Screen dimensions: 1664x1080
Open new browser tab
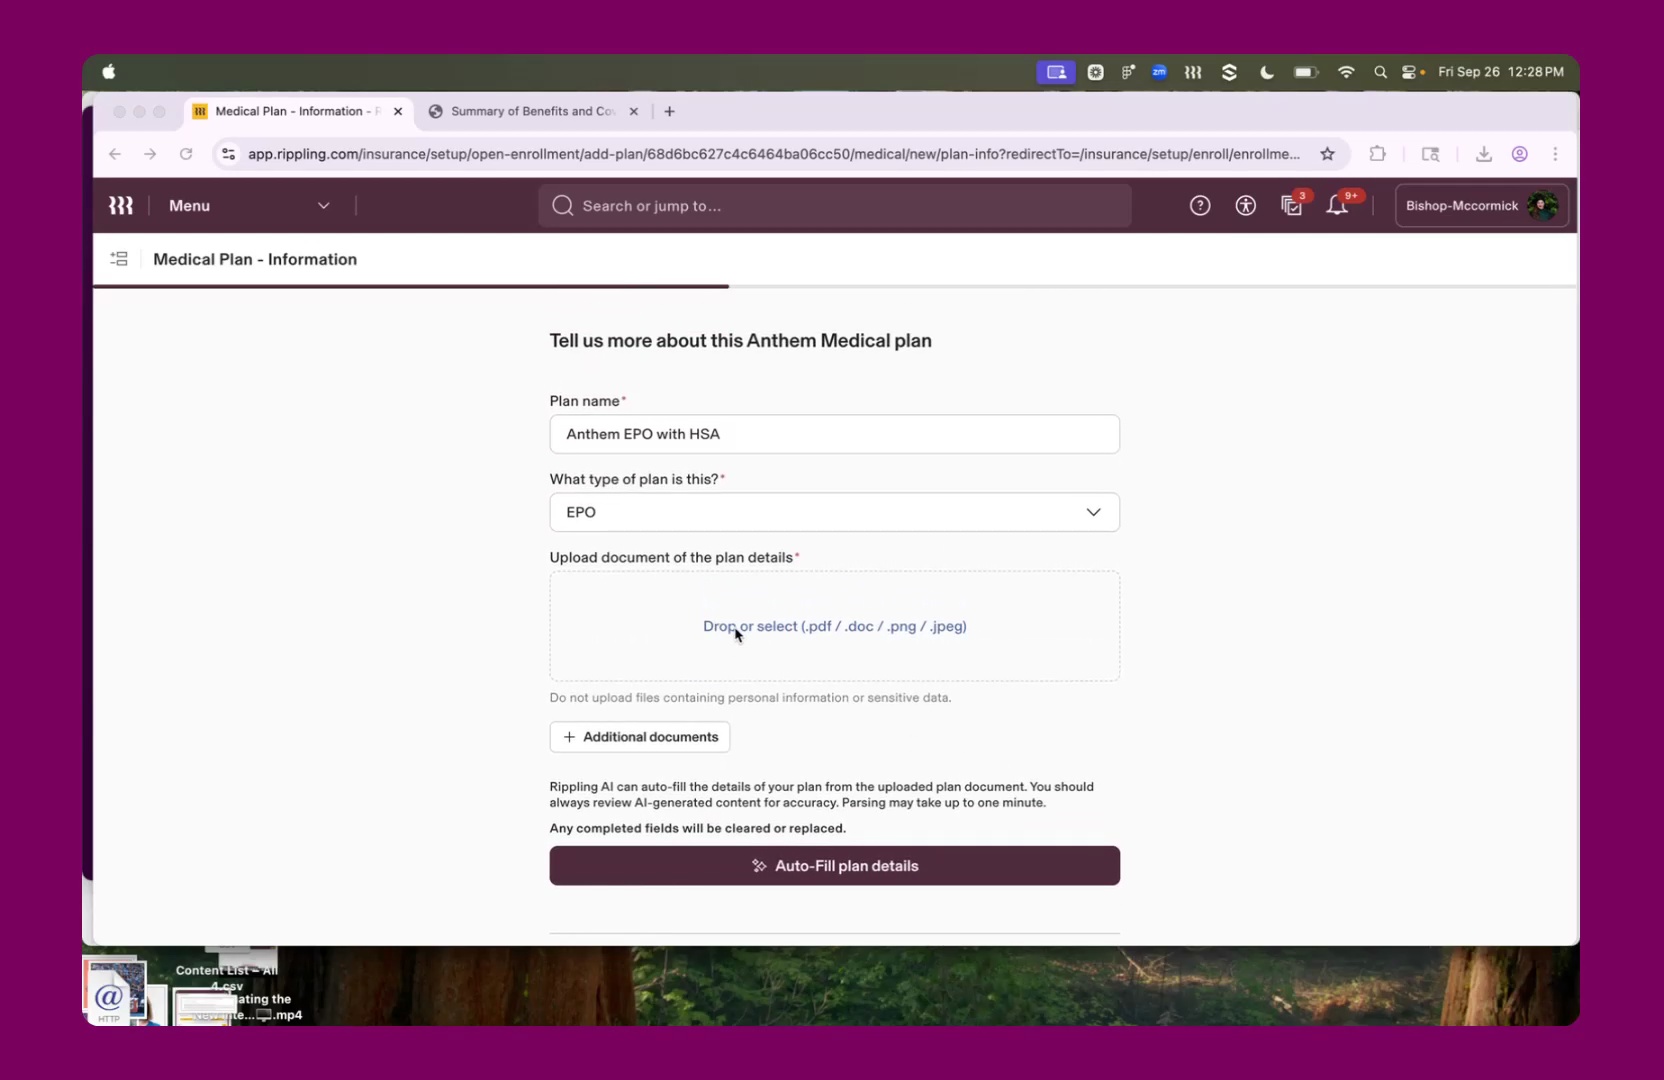click(x=669, y=111)
